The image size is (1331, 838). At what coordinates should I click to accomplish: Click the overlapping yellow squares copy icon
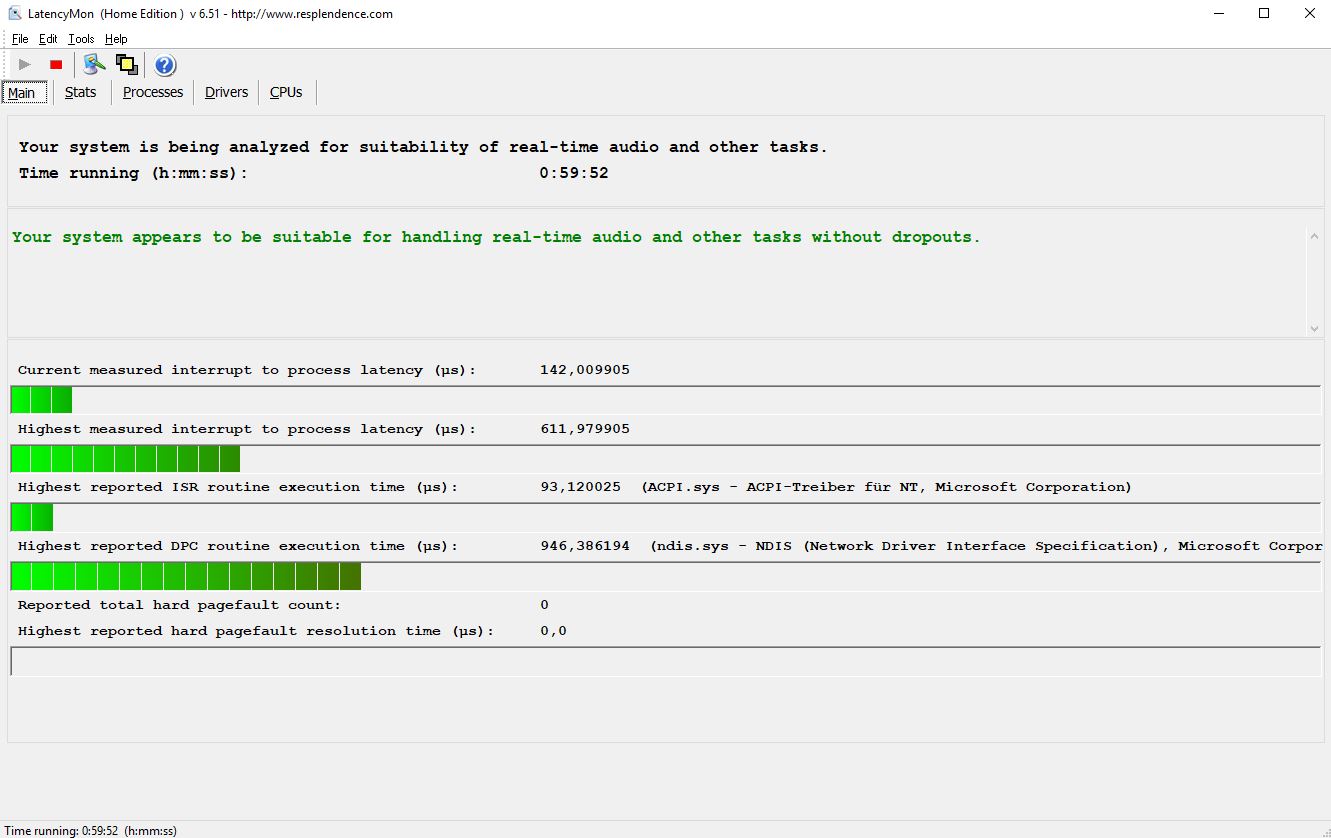126,65
